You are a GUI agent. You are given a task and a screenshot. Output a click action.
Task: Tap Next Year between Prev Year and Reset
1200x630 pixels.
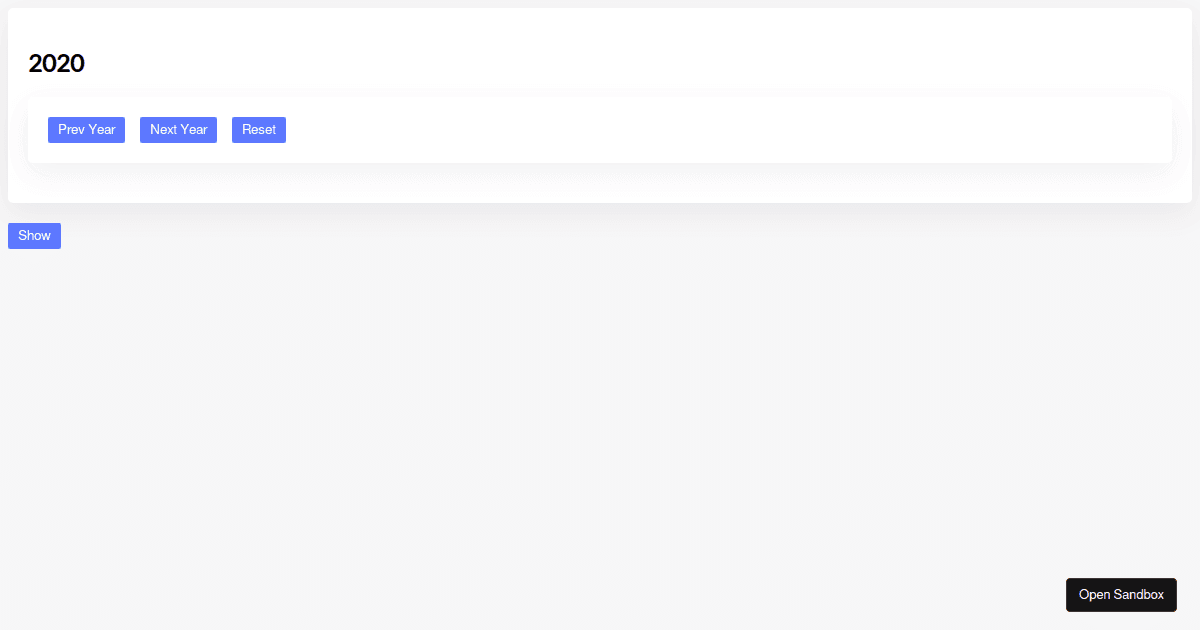click(x=178, y=130)
